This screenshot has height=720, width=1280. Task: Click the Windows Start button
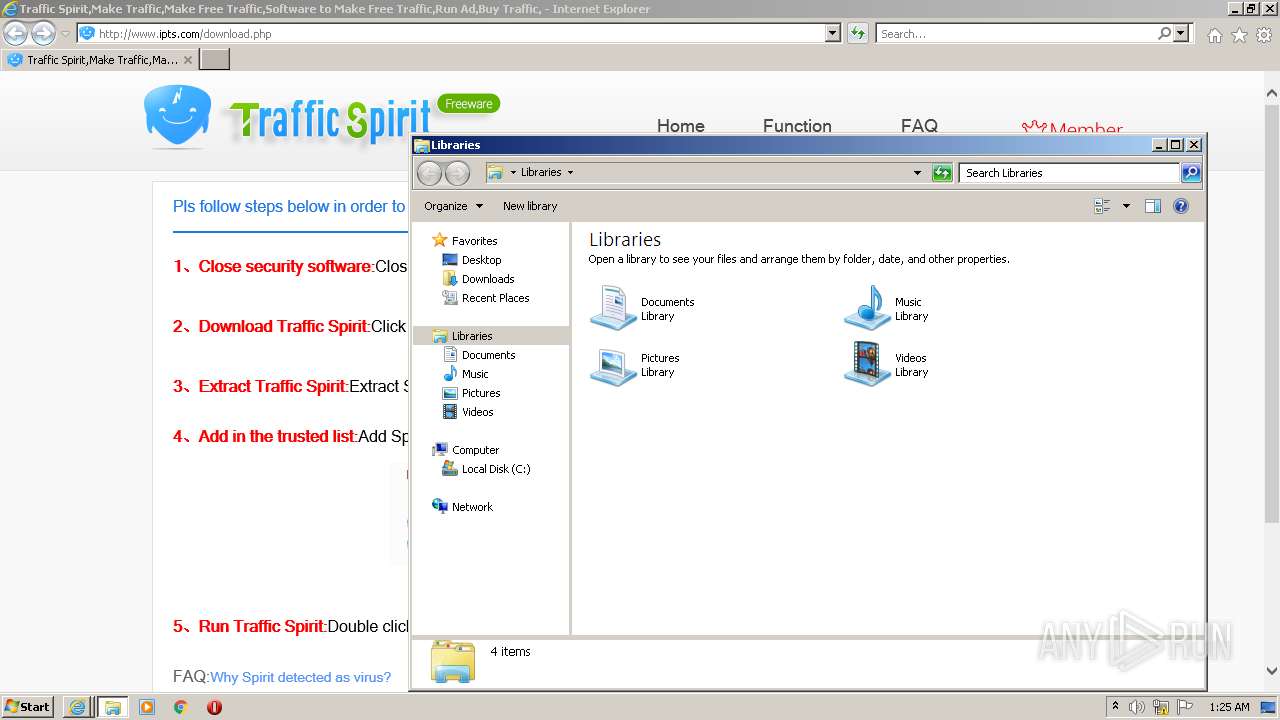[x=28, y=706]
